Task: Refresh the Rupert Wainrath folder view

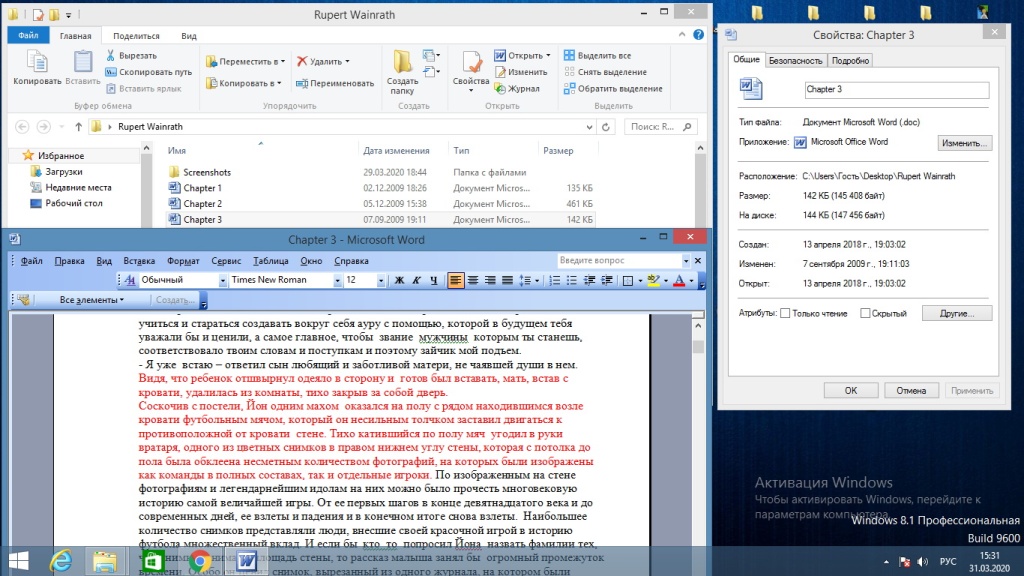Action: point(606,127)
